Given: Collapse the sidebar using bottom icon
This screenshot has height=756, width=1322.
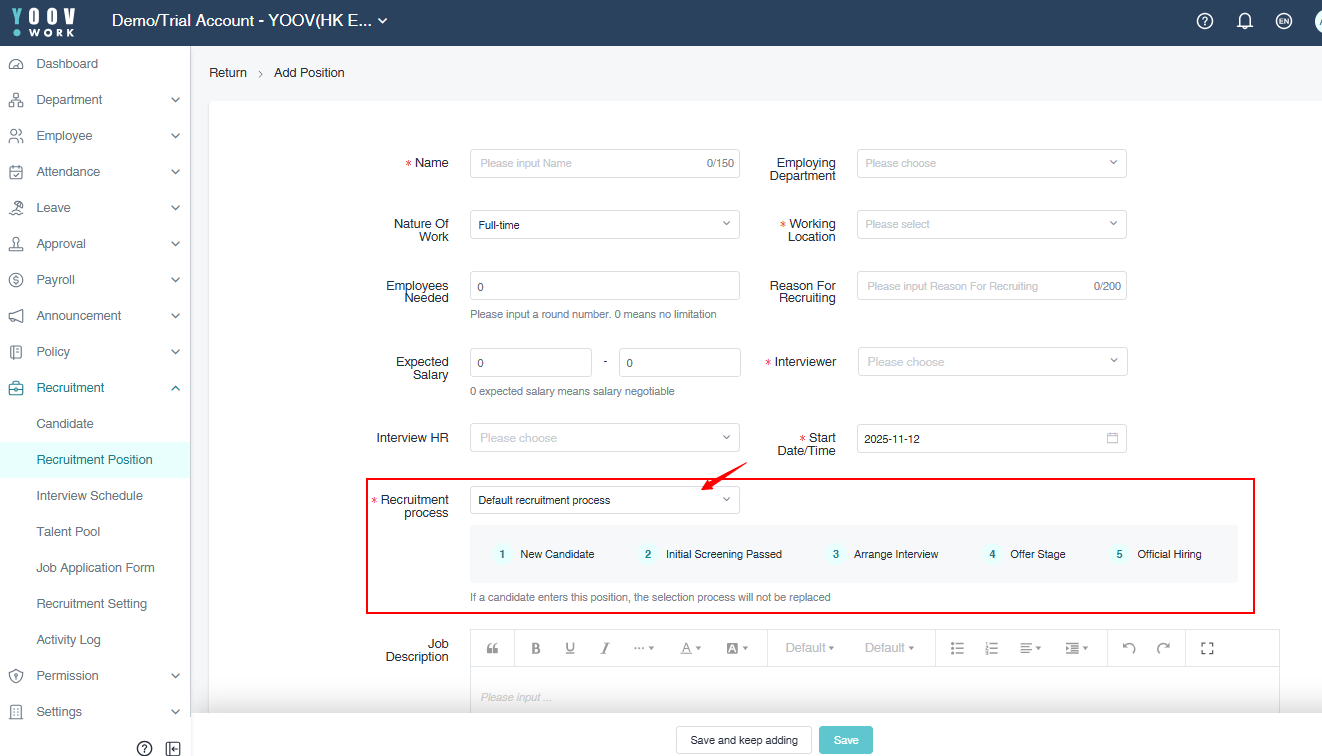Looking at the screenshot, I should (173, 748).
